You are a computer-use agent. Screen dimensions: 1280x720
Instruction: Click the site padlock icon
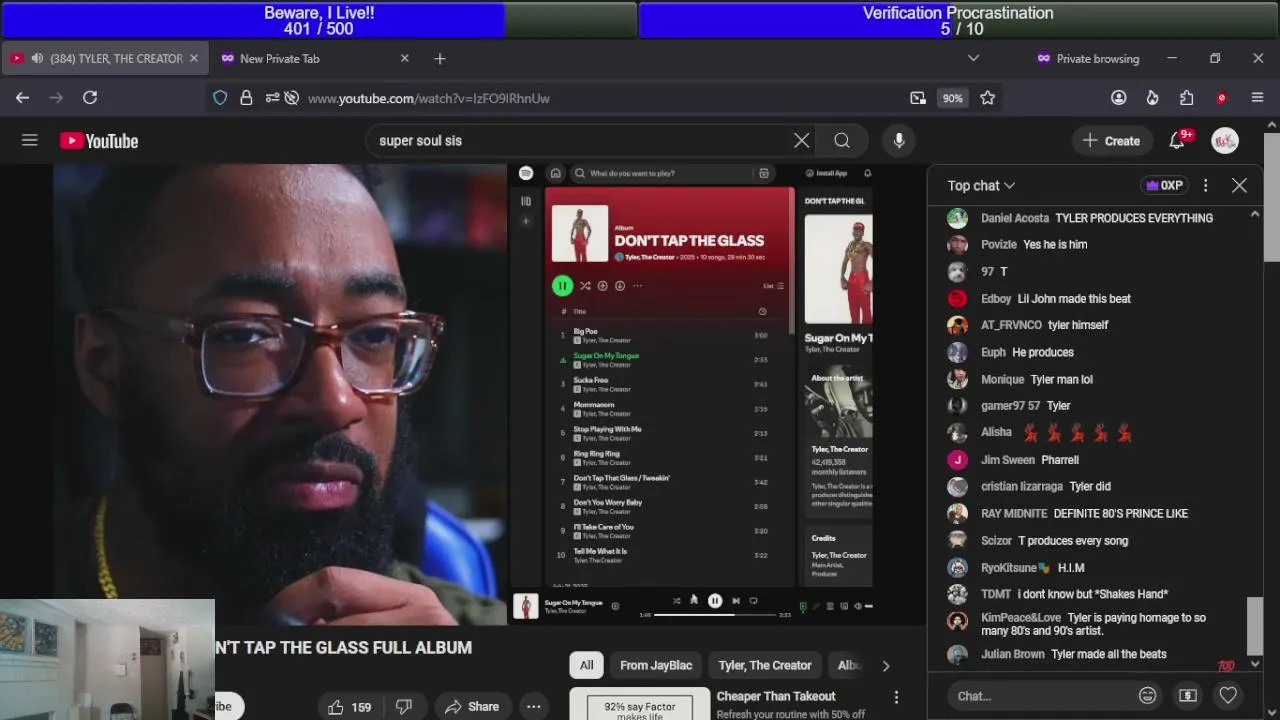tap(246, 98)
